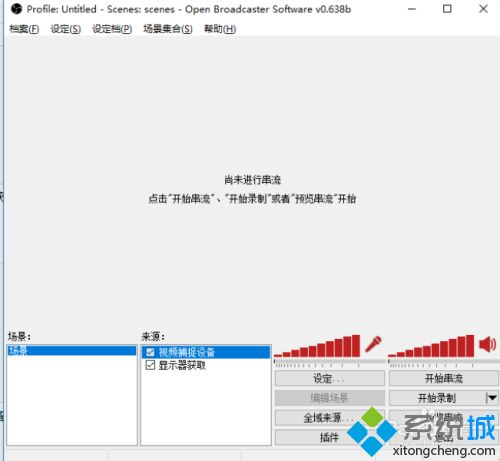Screen dimensions: 500x461
Task: Toggle the 视频捕捉设备 source checkbox
Action: coord(150,352)
